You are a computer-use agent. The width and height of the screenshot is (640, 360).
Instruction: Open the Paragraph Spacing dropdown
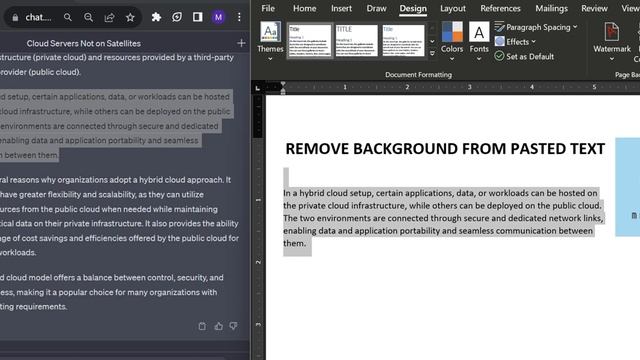point(536,27)
